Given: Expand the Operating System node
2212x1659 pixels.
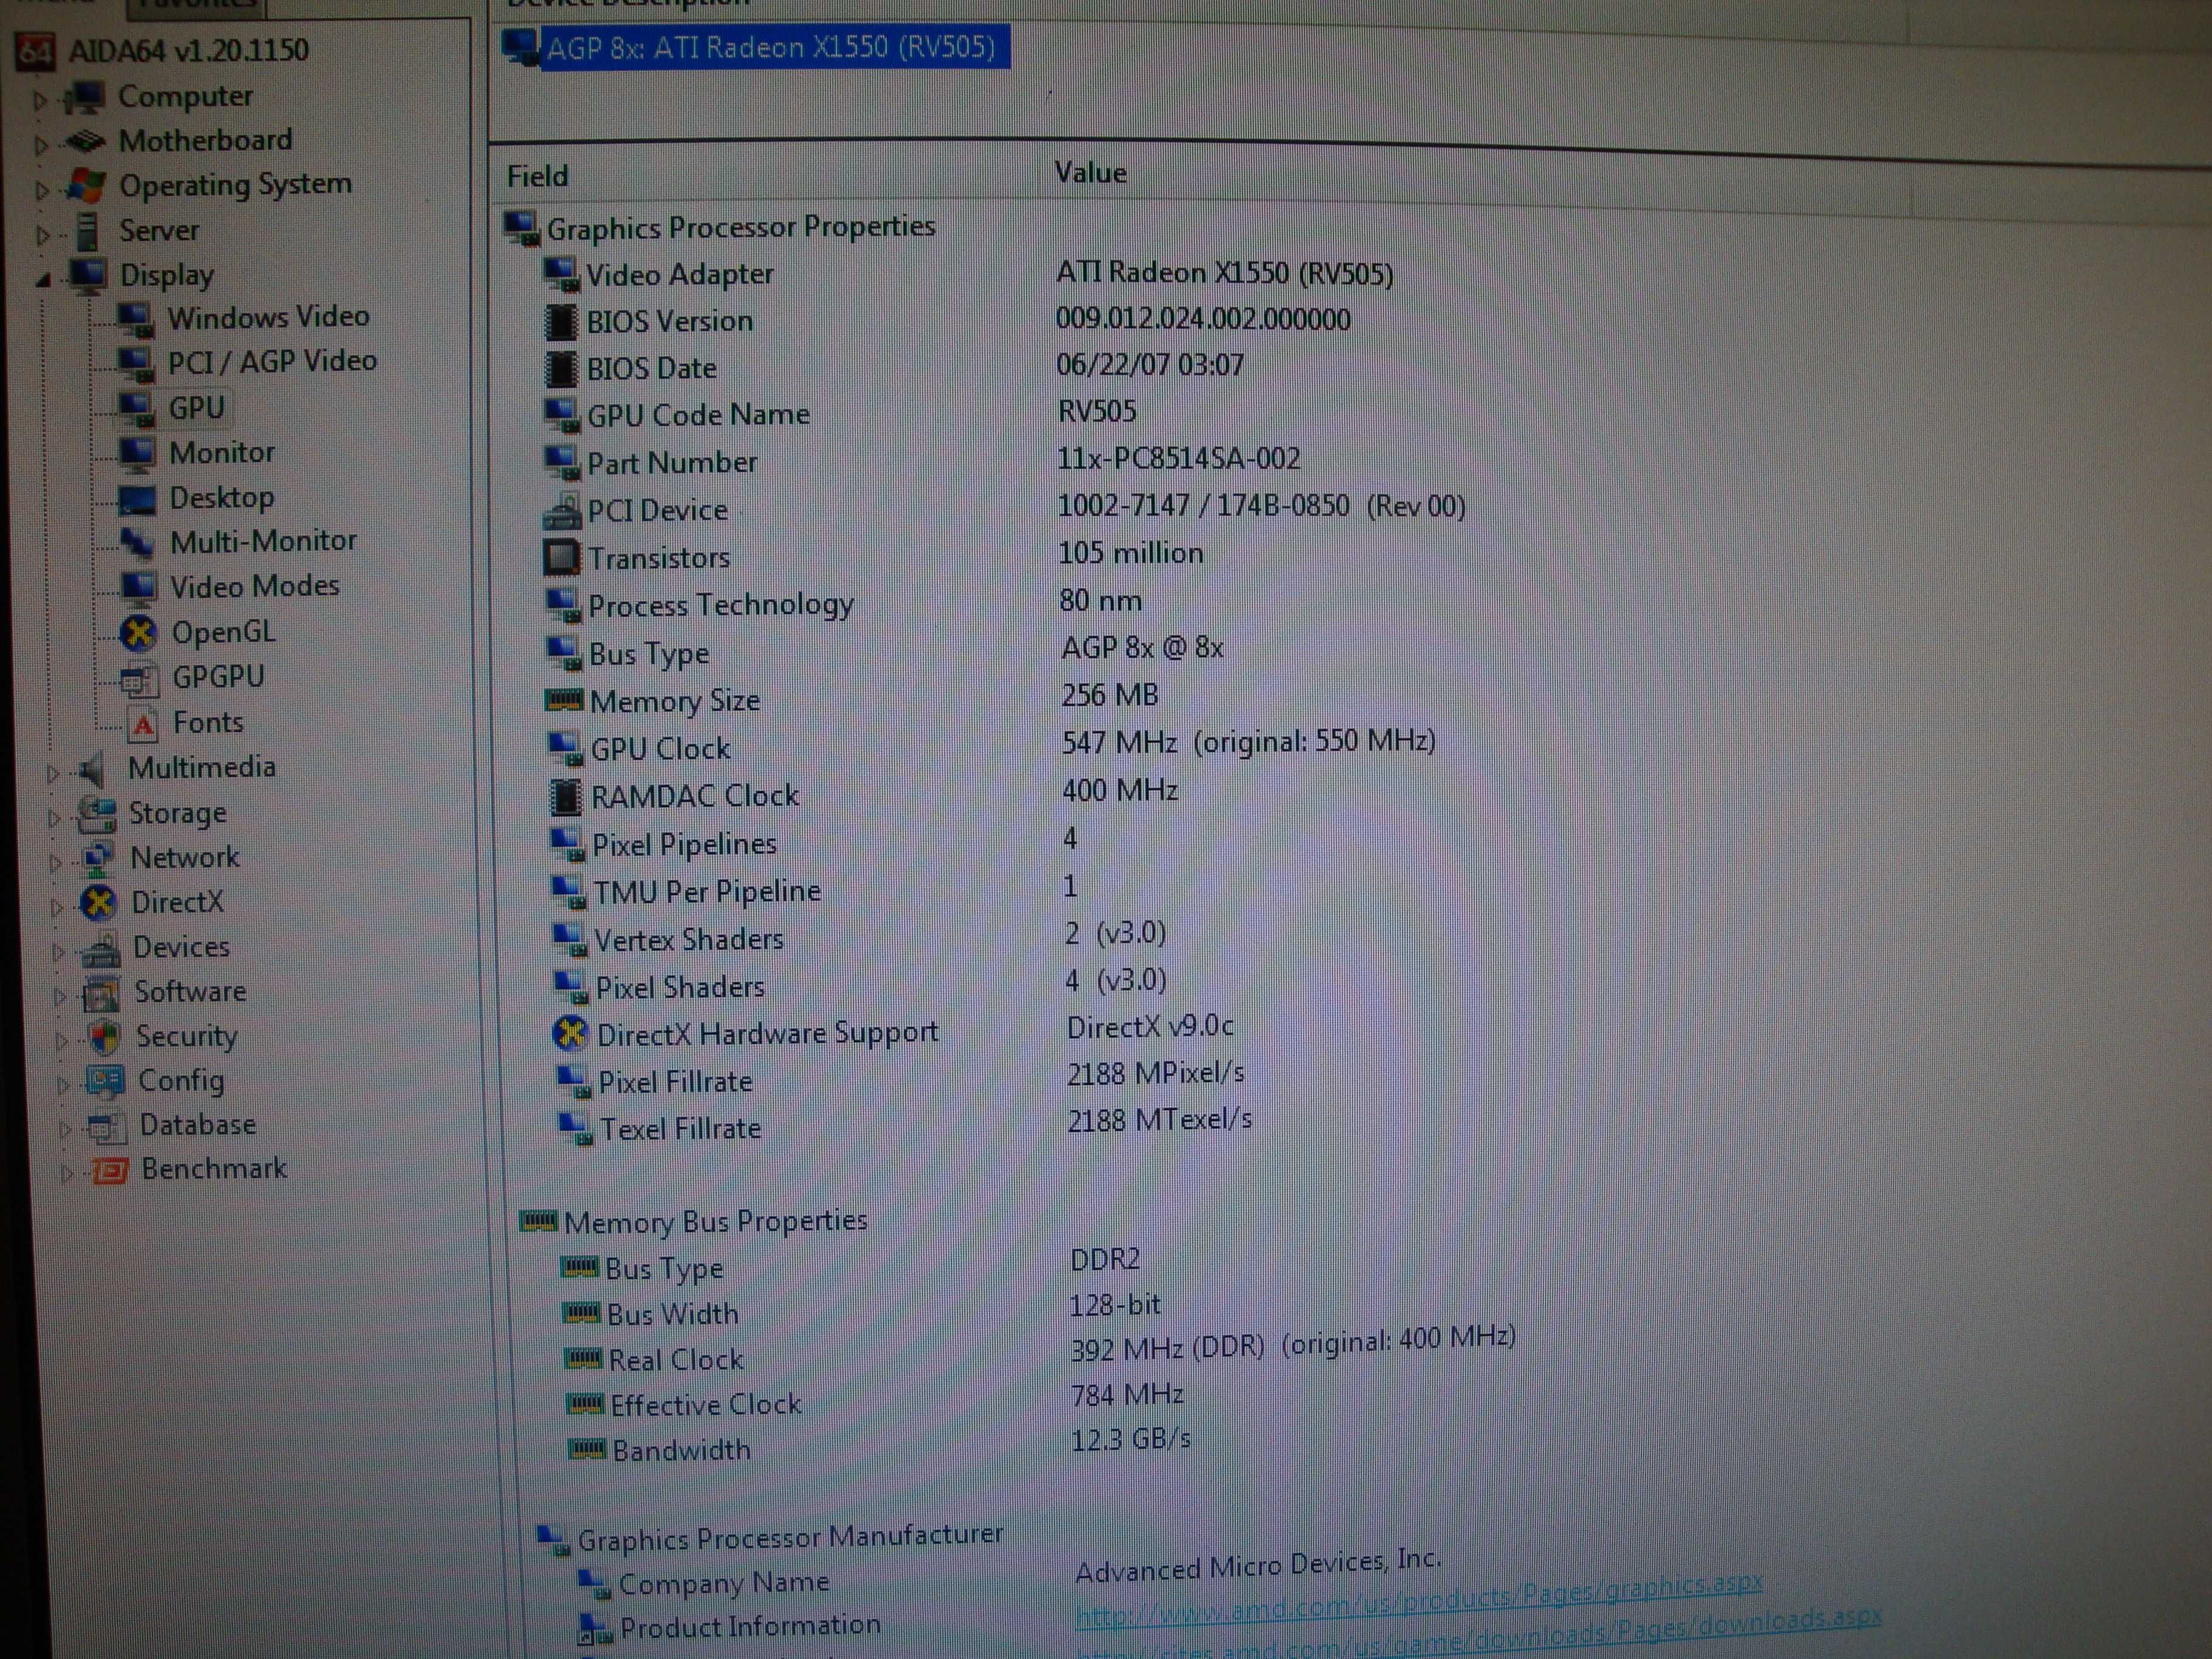Looking at the screenshot, I should pyautogui.click(x=42, y=189).
